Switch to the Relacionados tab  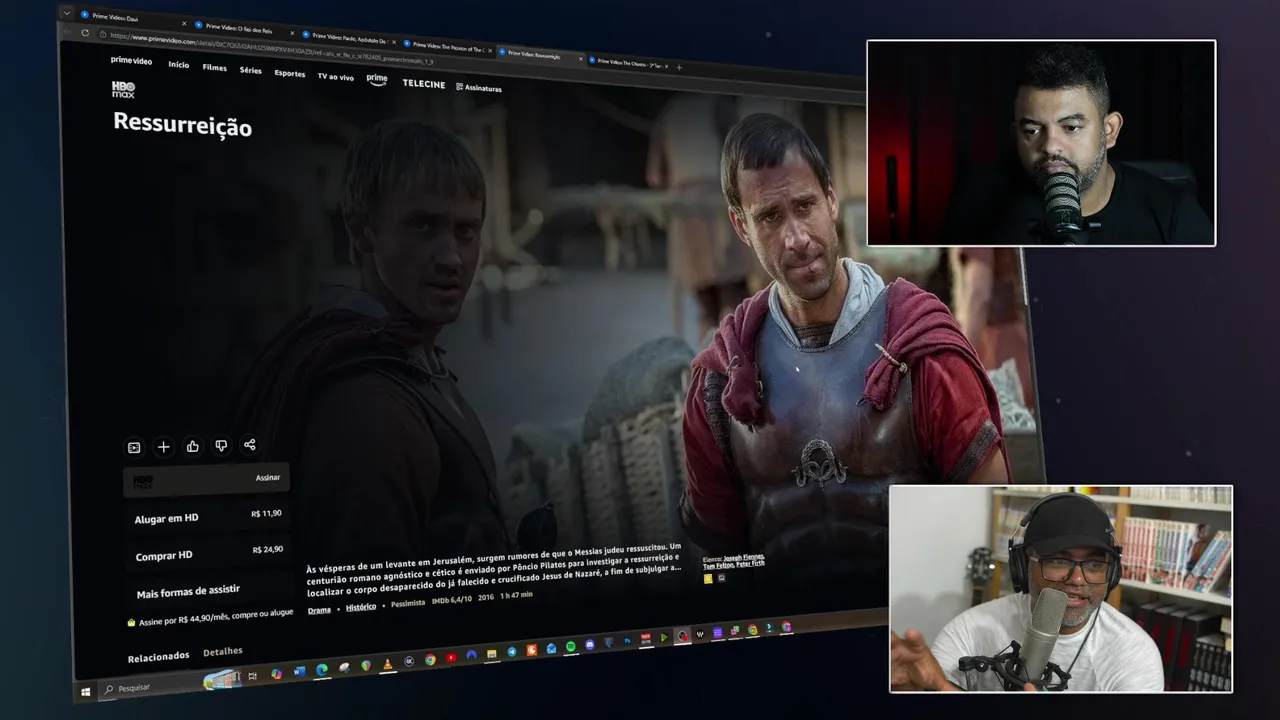point(158,657)
